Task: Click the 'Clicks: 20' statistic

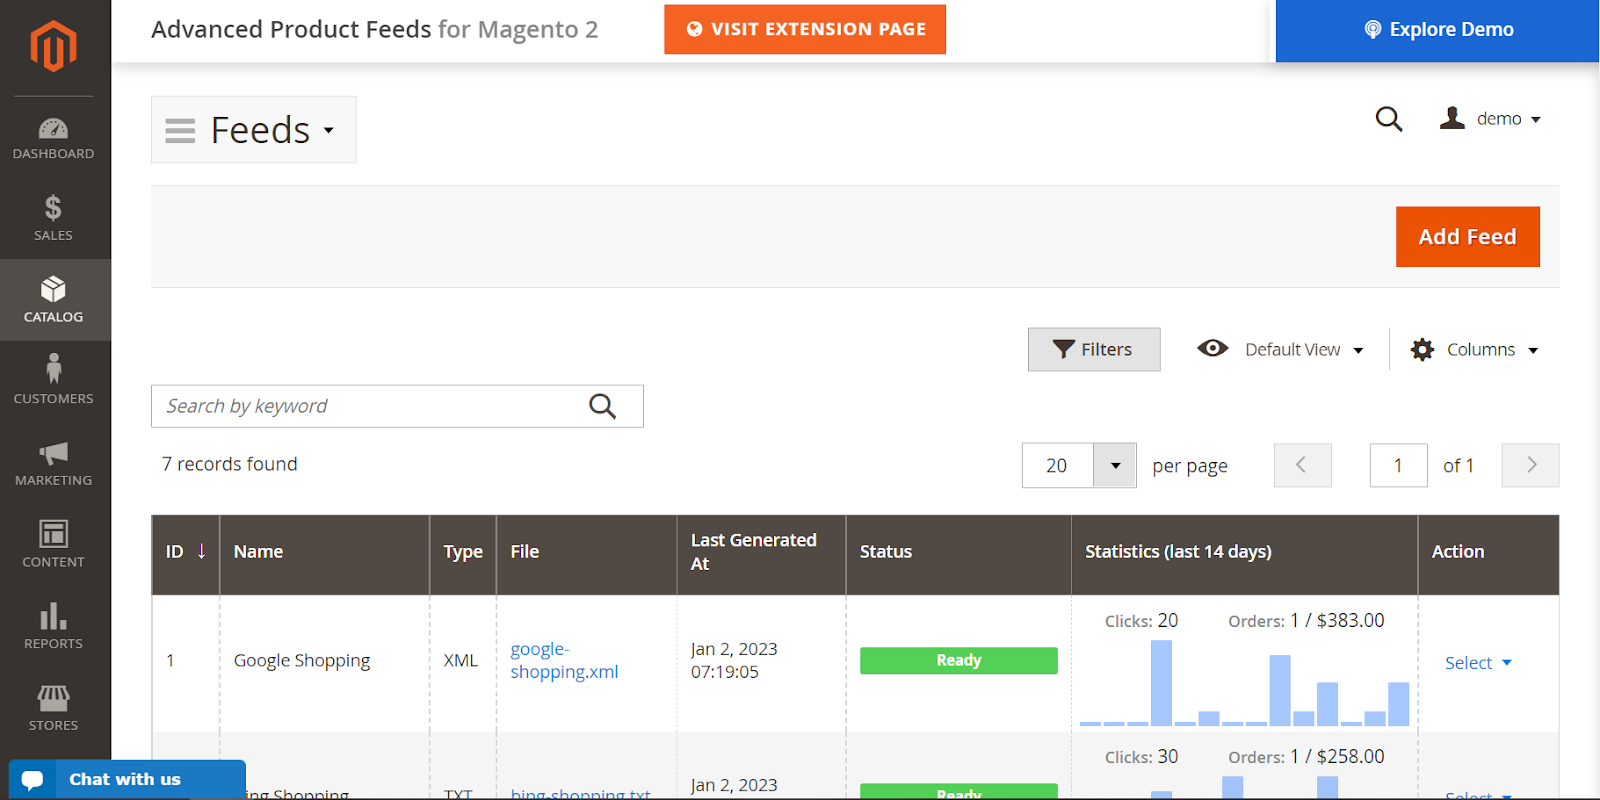Action: pos(1141,621)
